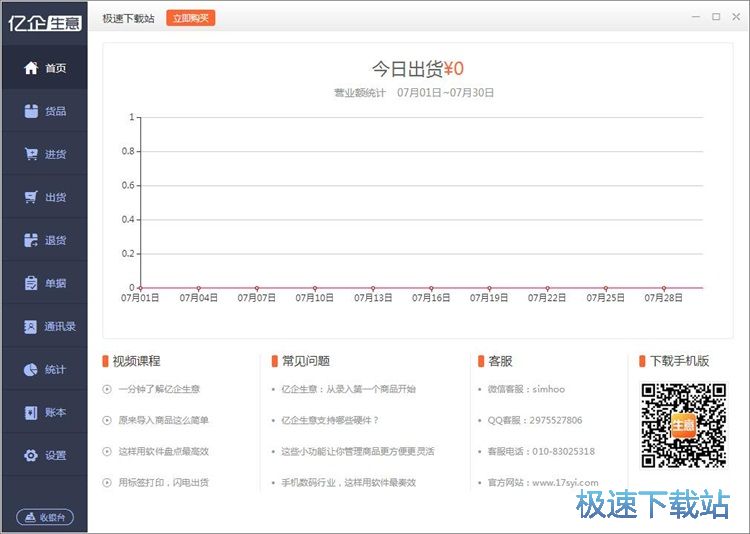Open video 原来导入商品这么简单

click(x=163, y=420)
